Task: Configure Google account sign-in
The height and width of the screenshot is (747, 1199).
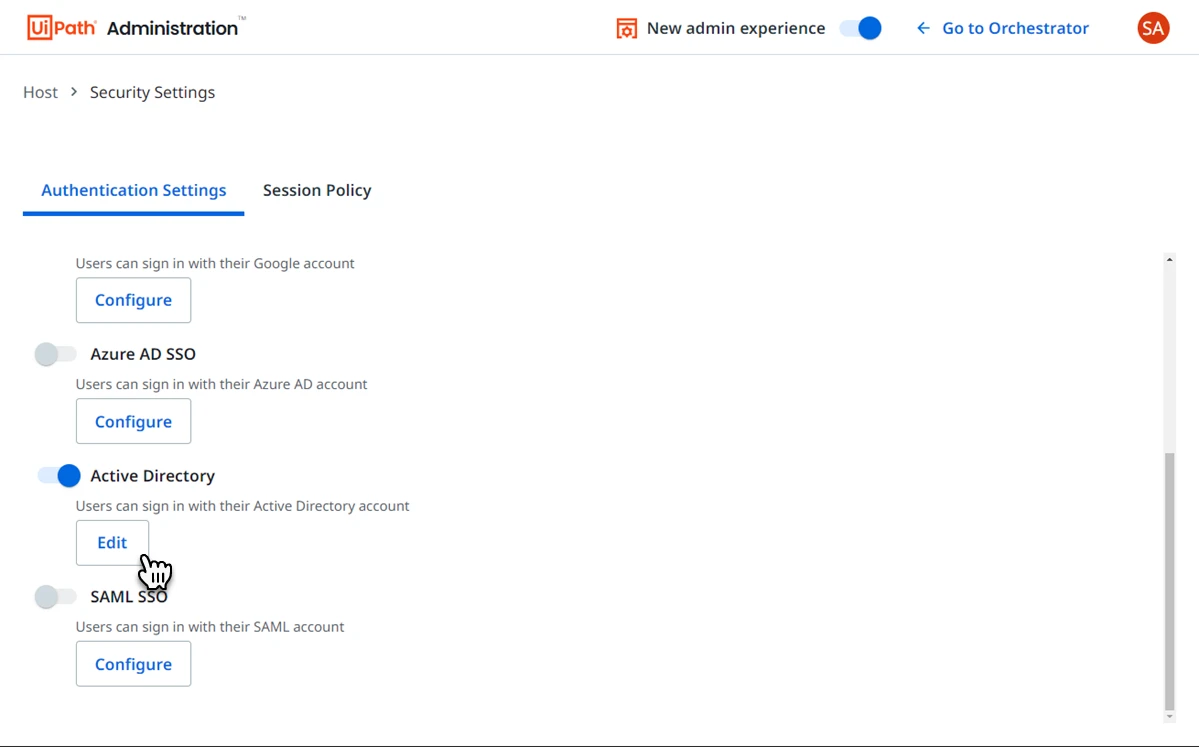Action: point(133,300)
